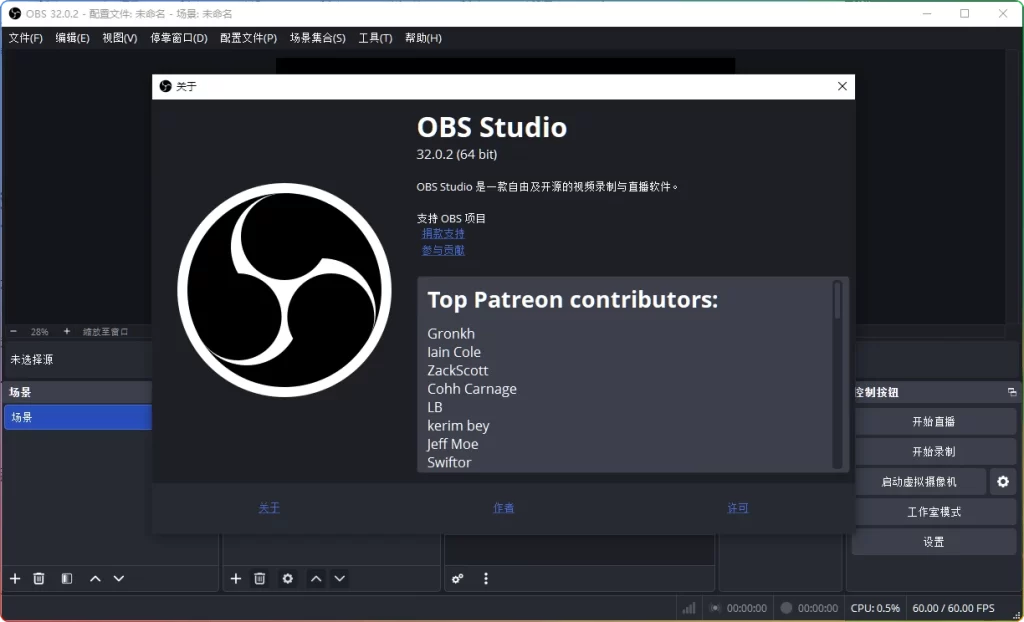This screenshot has height=622, width=1024.
Task: Delete the selected scene using the trash icon
Action: (x=39, y=578)
